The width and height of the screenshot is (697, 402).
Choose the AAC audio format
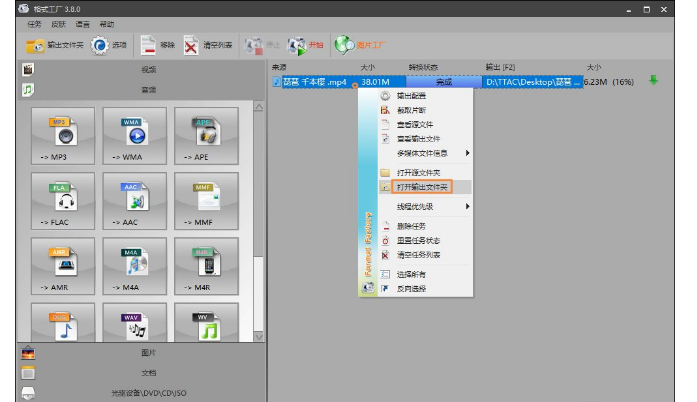pyautogui.click(x=134, y=201)
